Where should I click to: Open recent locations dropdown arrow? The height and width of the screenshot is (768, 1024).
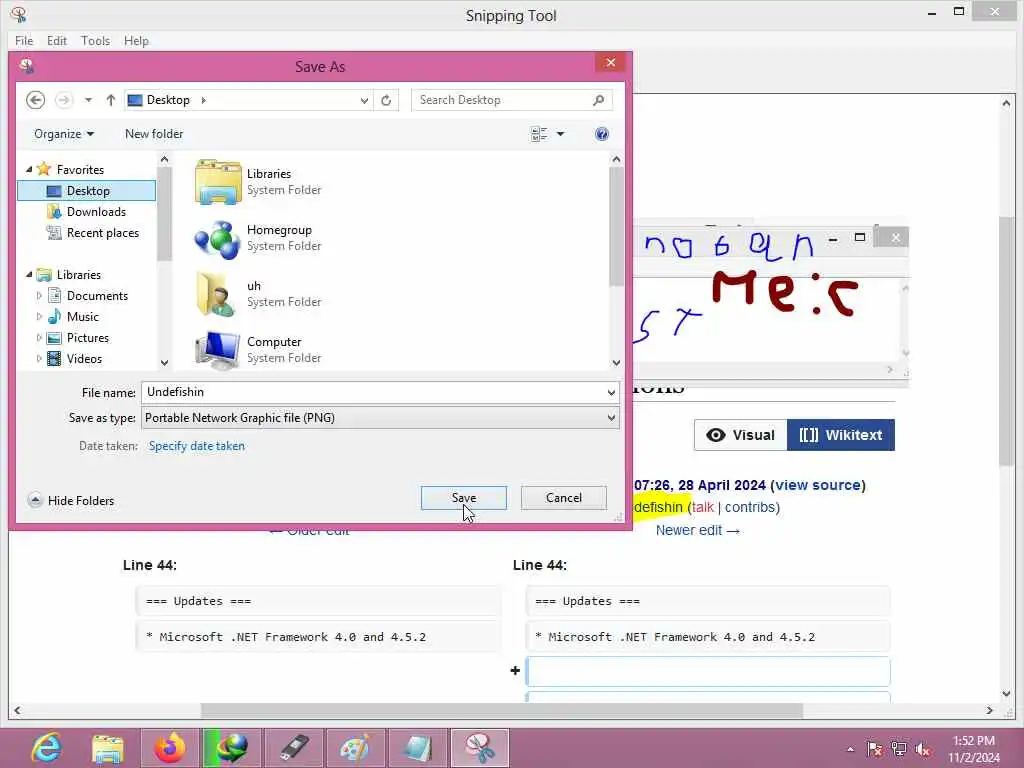click(x=88, y=100)
